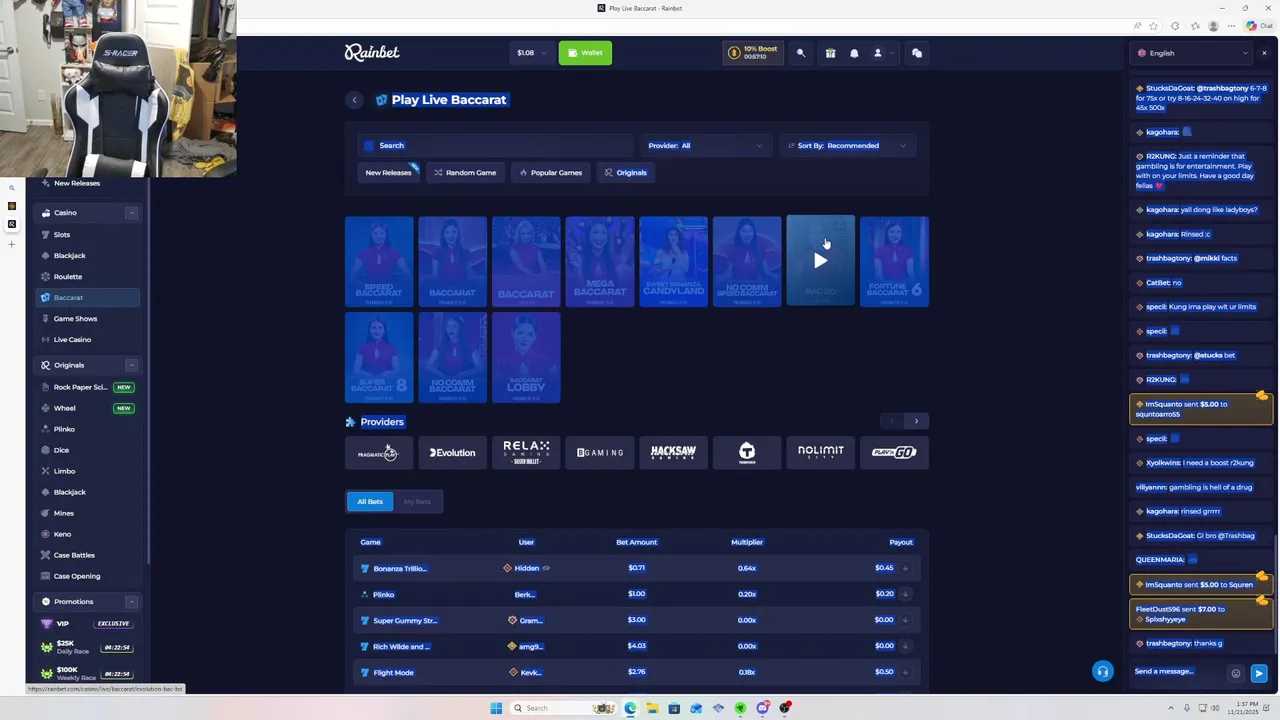Viewport: 1280px width, 720px height.
Task: Expand the Bonanza Trillio... bet row arrow
Action: point(905,568)
